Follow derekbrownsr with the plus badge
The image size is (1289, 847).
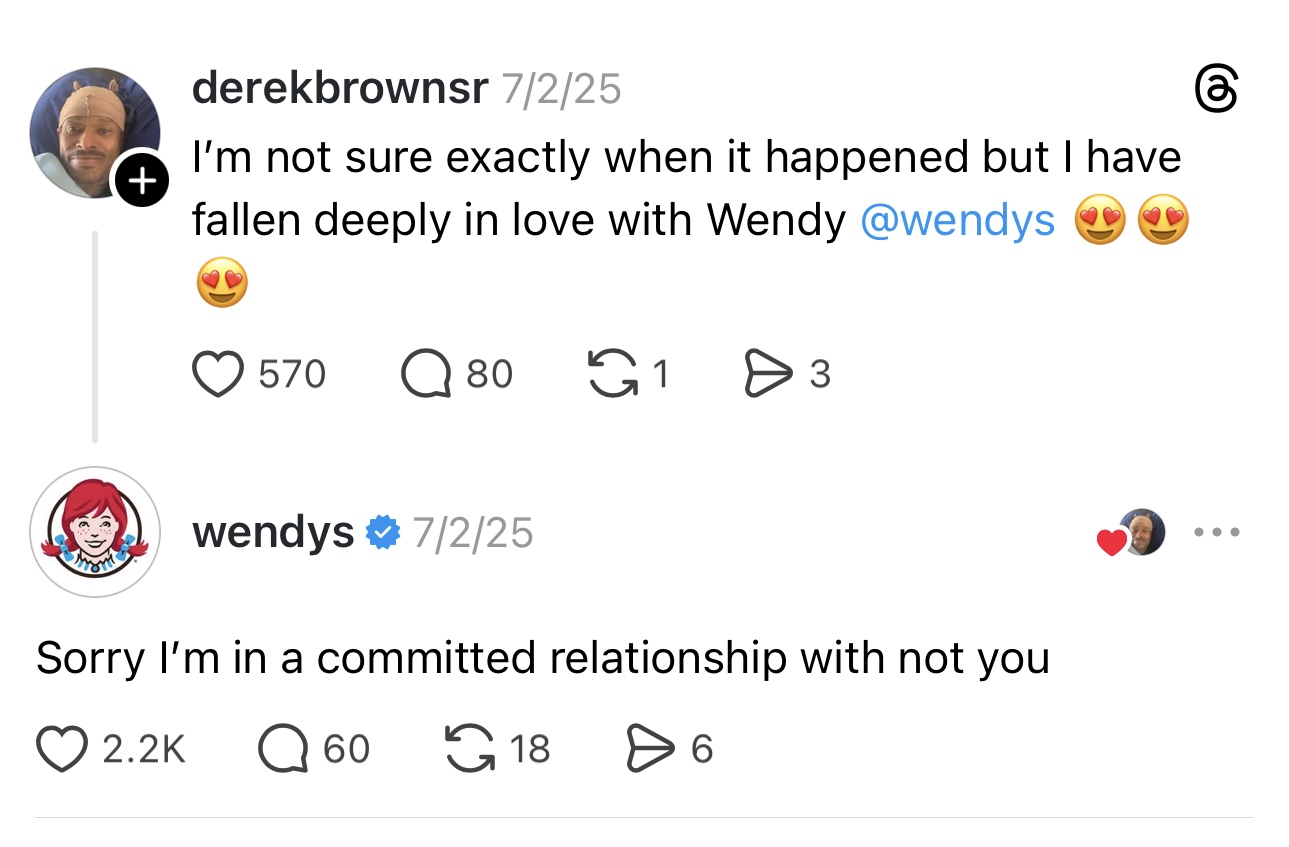[x=143, y=181]
